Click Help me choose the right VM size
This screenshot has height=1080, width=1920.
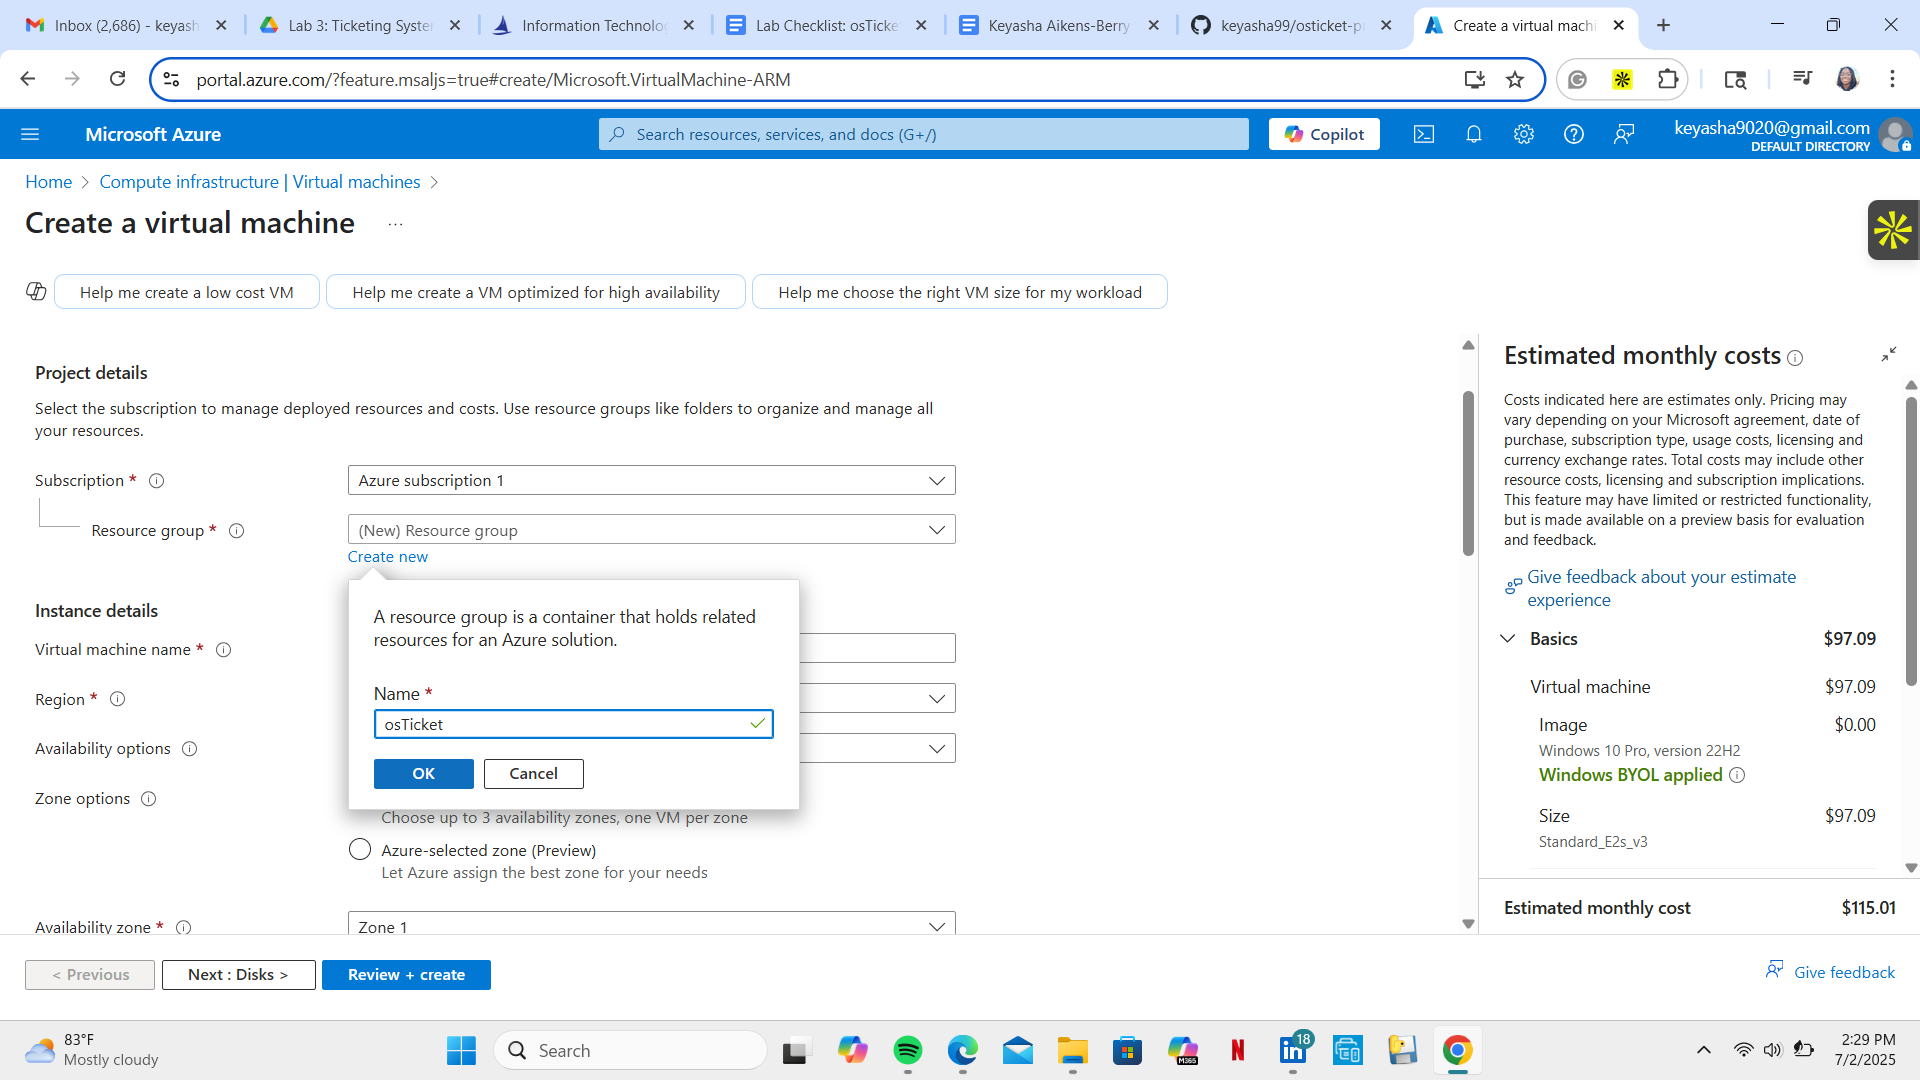pos(960,292)
